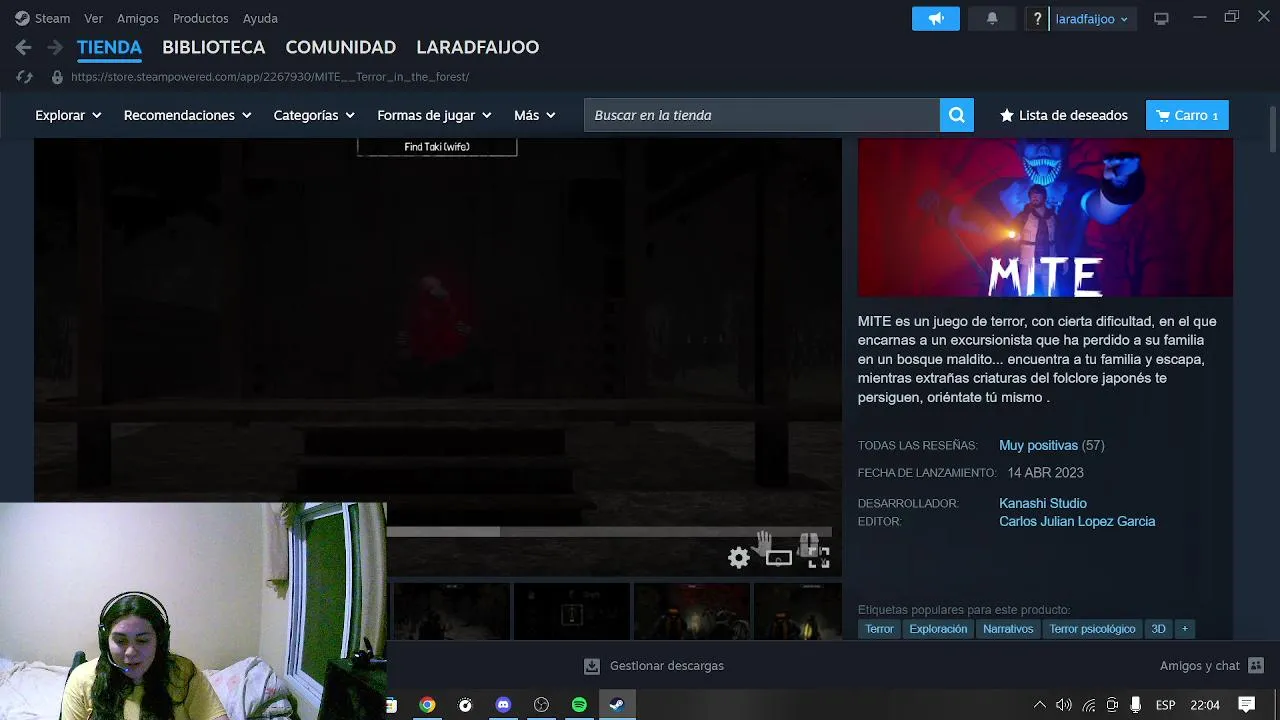This screenshot has height=720, width=1280.
Task: Open the Ayuda menu
Action: click(x=260, y=18)
